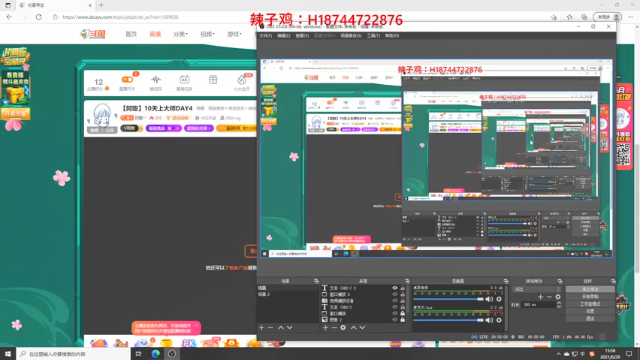Open OBS scene collection (S) menu
The width and height of the screenshot is (640, 360).
(x=351, y=36)
